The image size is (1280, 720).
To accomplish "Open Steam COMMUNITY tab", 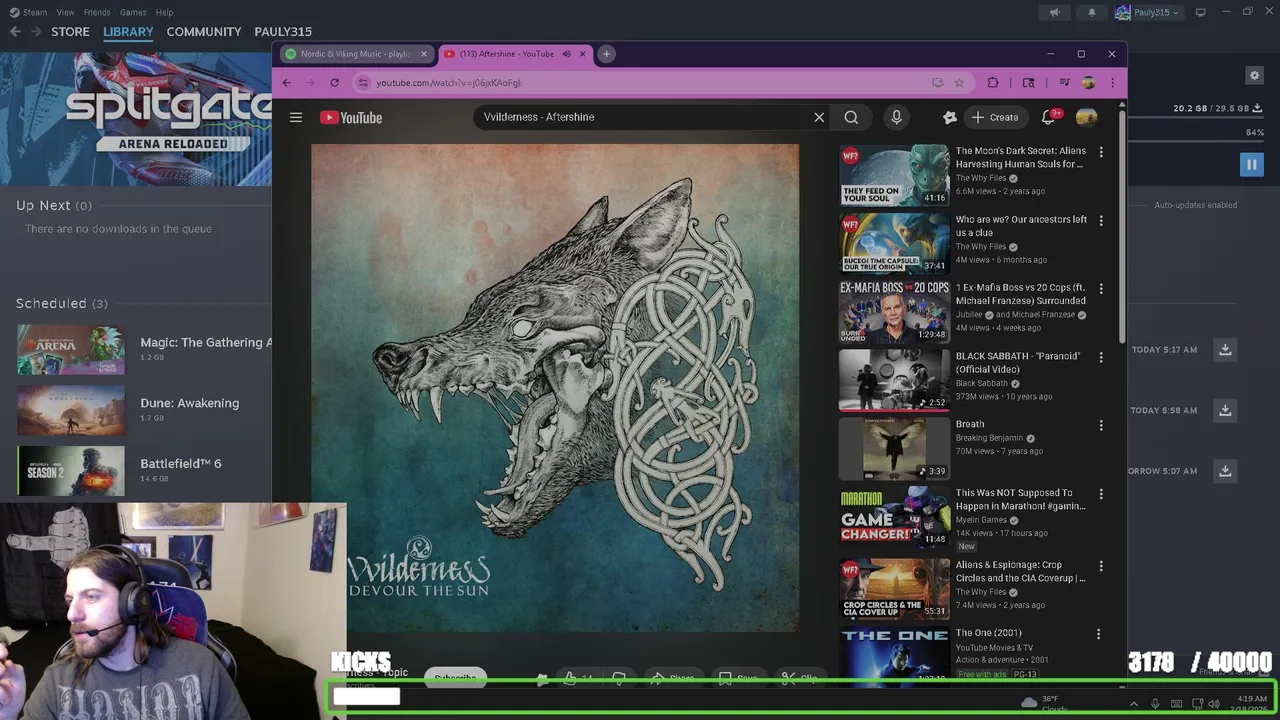I will [x=204, y=32].
